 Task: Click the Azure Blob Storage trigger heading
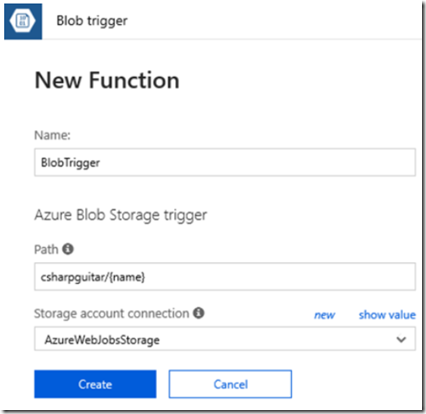pyautogui.click(x=121, y=215)
